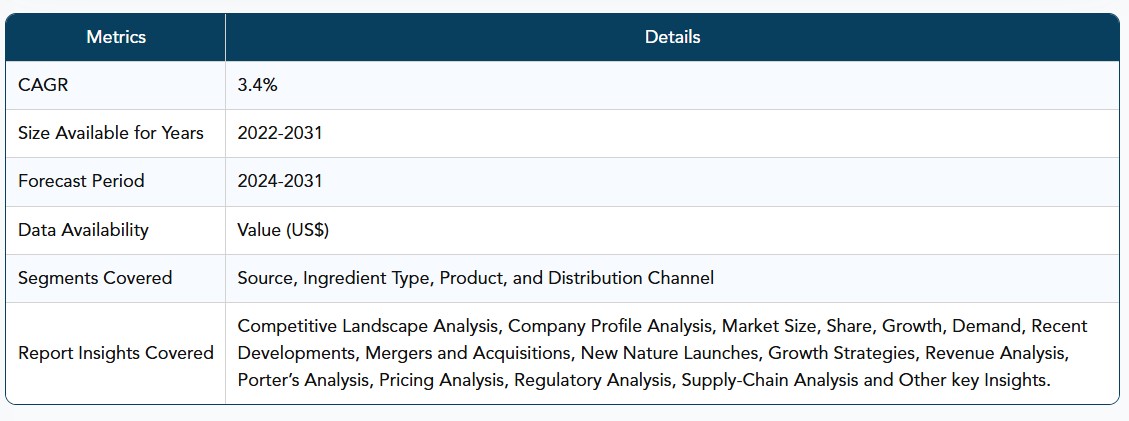The height and width of the screenshot is (421, 1129).
Task: Click the 2022-2031 value cell
Action: (280, 133)
